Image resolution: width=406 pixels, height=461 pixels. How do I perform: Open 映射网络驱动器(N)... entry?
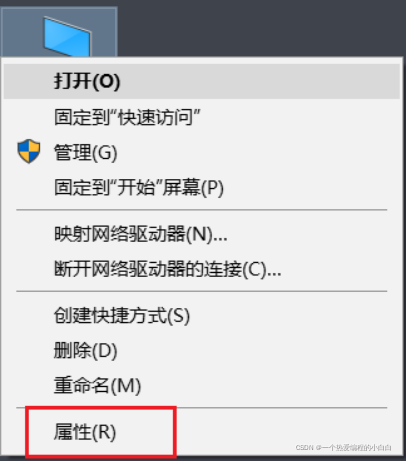tap(202, 234)
